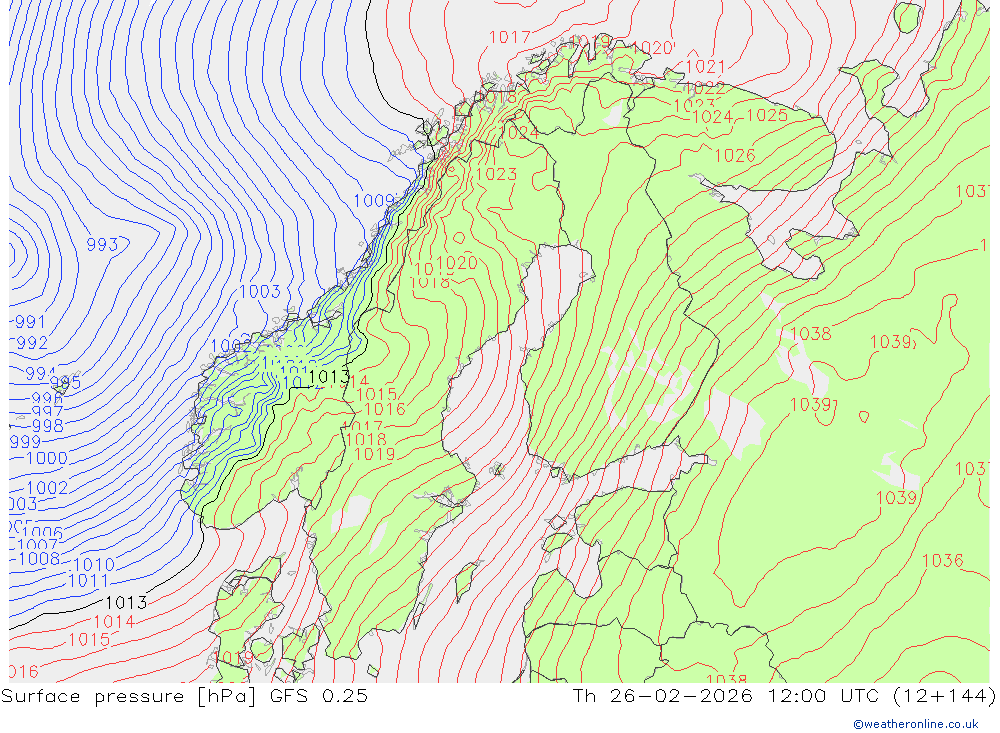Click the blue 1003 isobar label
Image resolution: width=1000 pixels, height=733 pixels.
coord(260,292)
